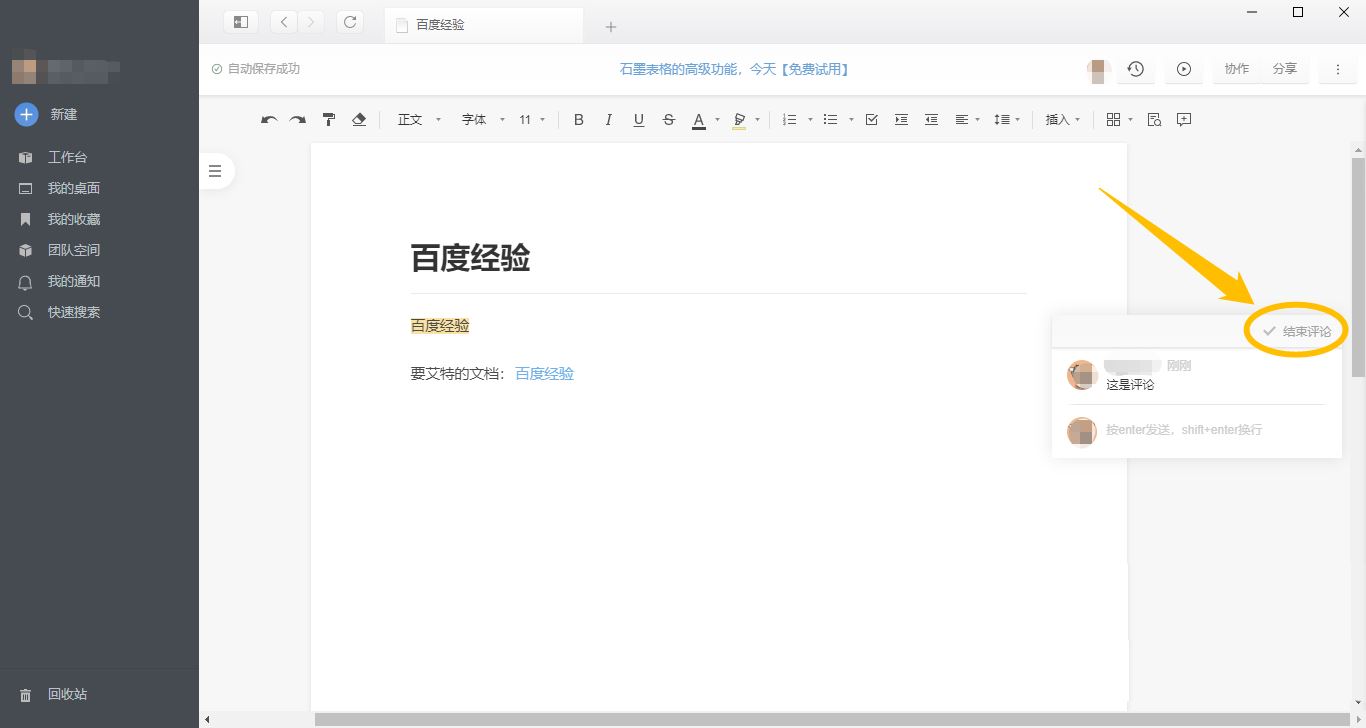
Task: Open the 插入 insert menu
Action: 1063,120
